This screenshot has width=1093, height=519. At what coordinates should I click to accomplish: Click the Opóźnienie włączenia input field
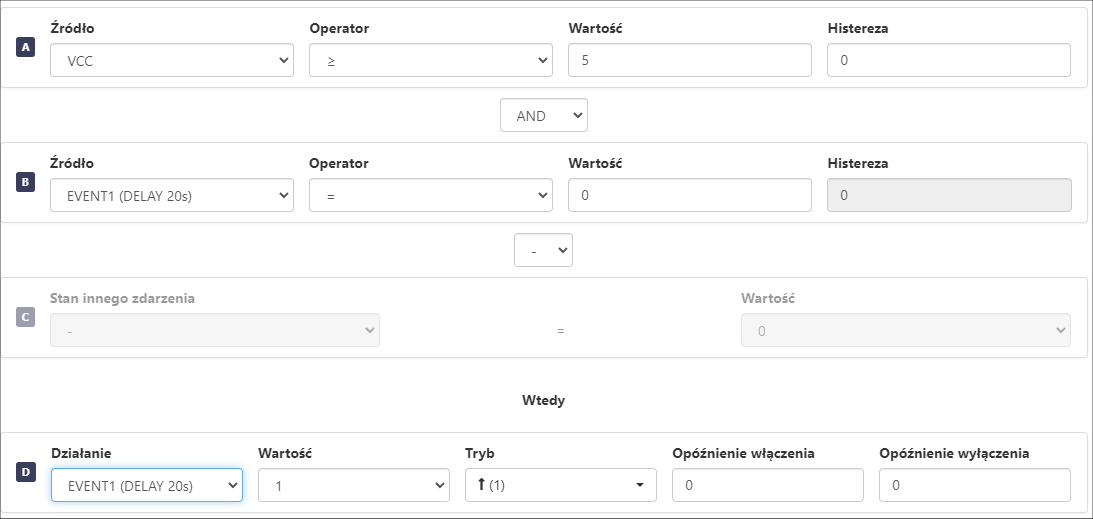(768, 485)
